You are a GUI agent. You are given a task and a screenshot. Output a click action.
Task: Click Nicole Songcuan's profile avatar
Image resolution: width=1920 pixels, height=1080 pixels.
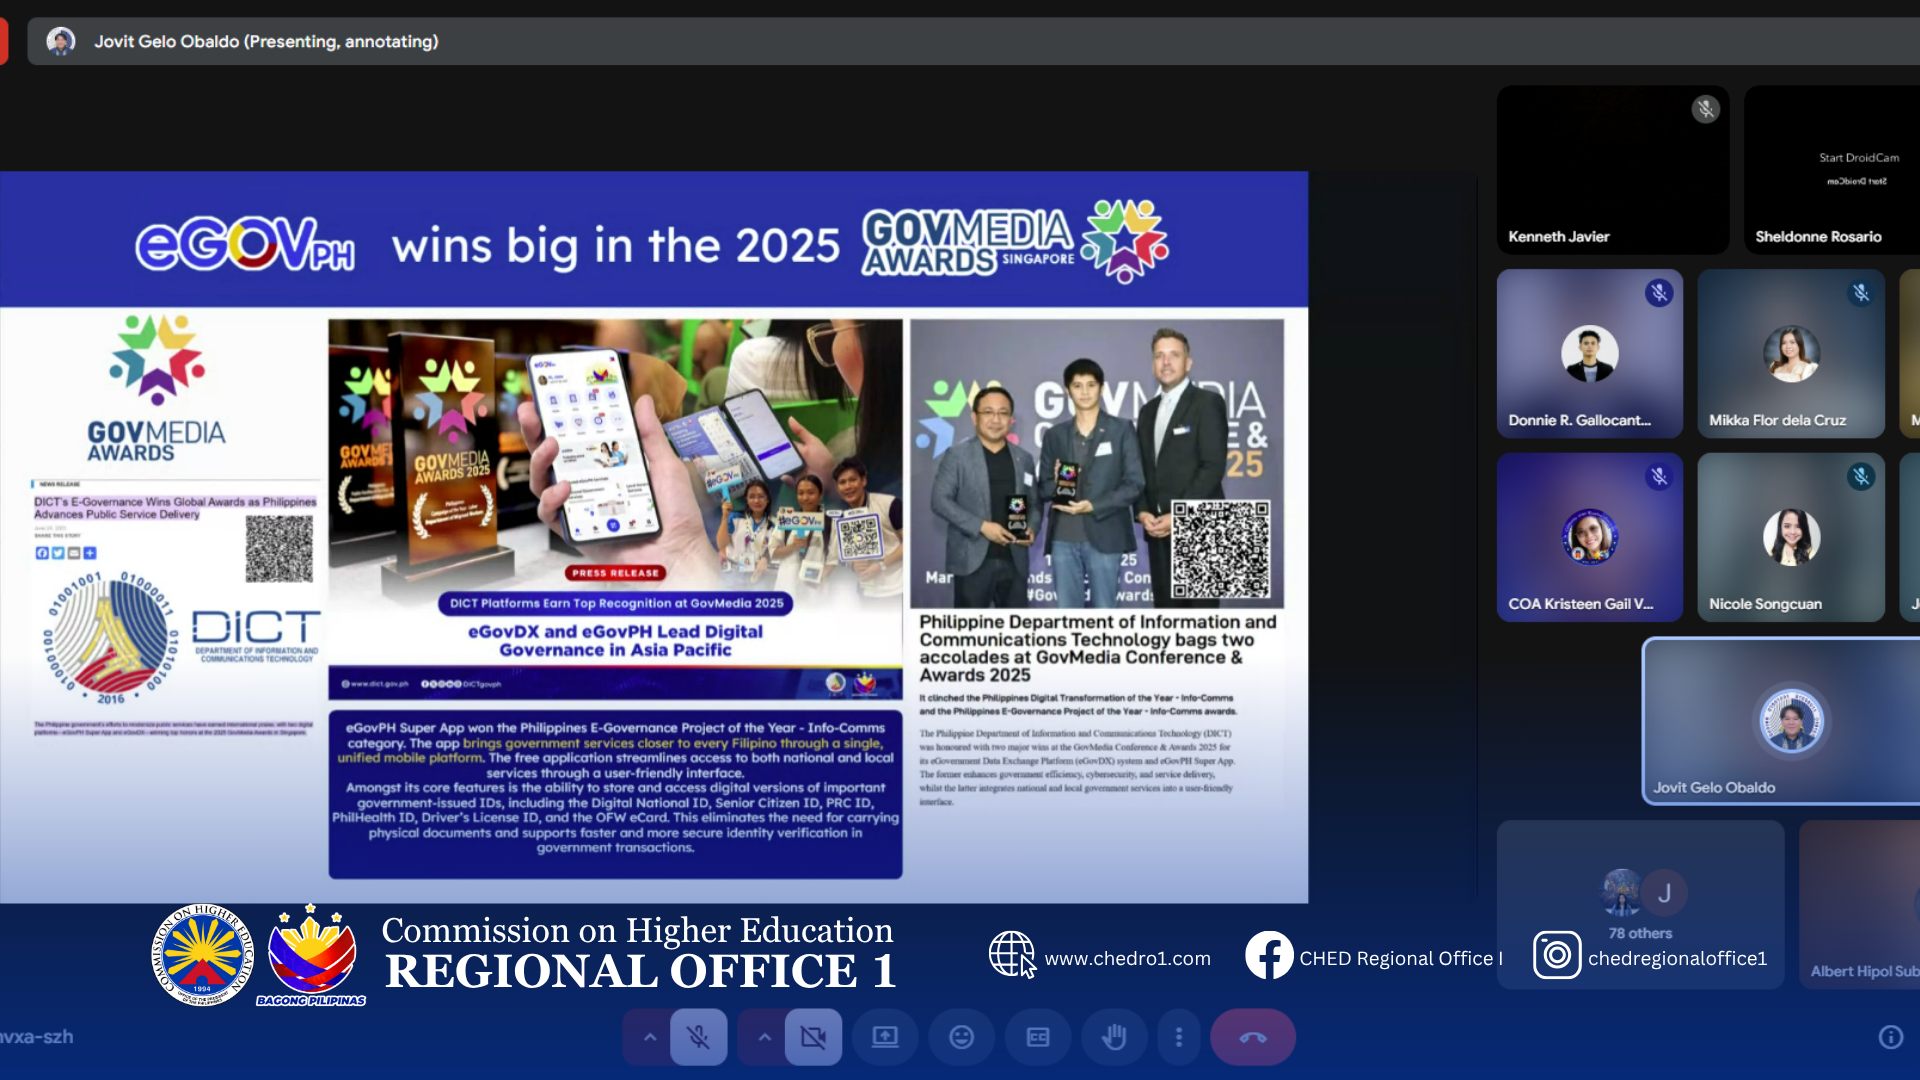coord(1791,537)
